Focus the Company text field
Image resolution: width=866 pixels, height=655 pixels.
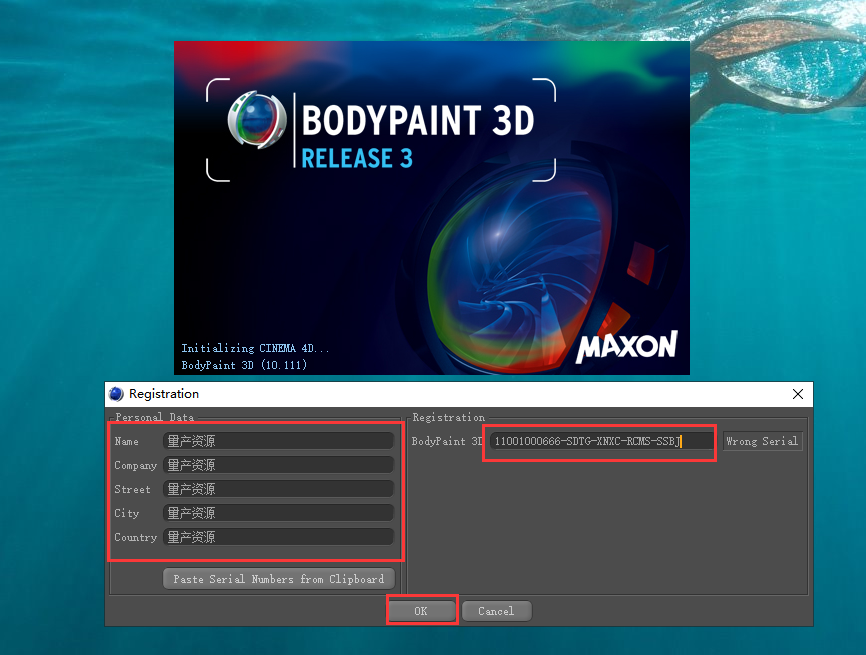pyautogui.click(x=278, y=465)
